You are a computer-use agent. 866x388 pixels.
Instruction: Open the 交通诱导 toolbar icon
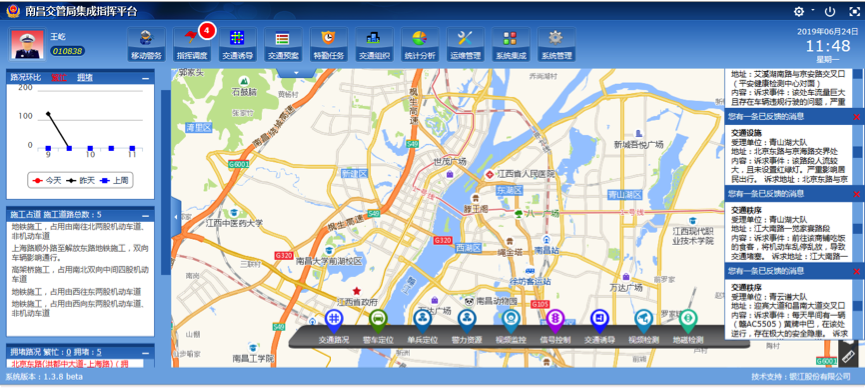237,44
